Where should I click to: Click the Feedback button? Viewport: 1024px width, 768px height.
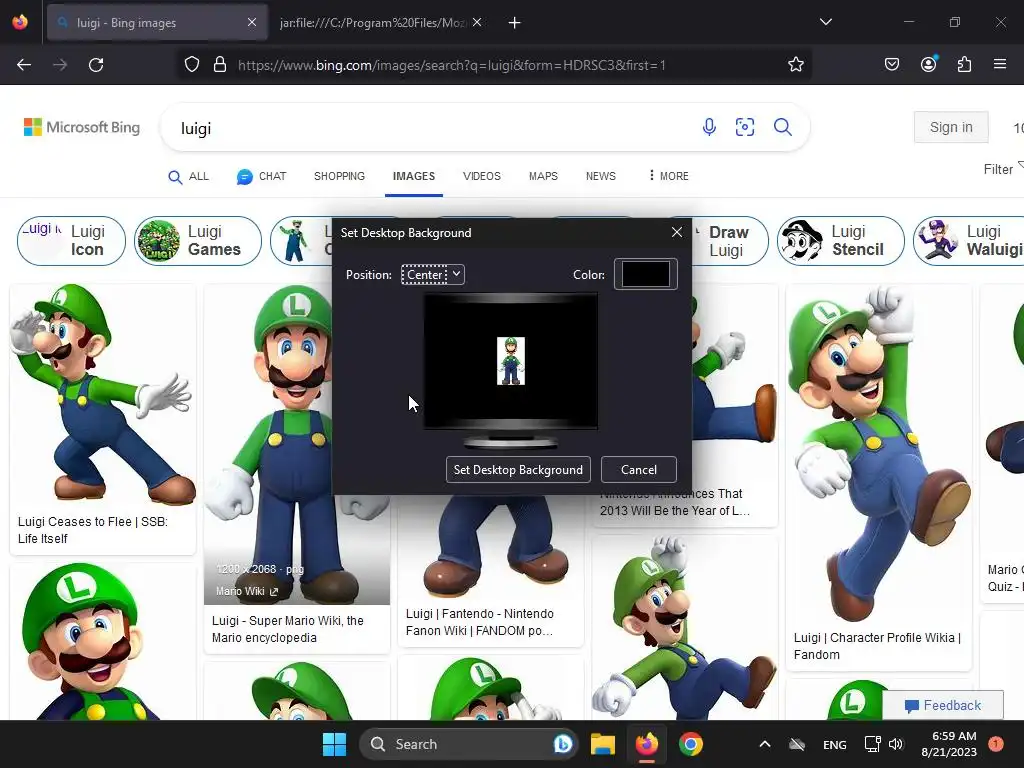(942, 705)
